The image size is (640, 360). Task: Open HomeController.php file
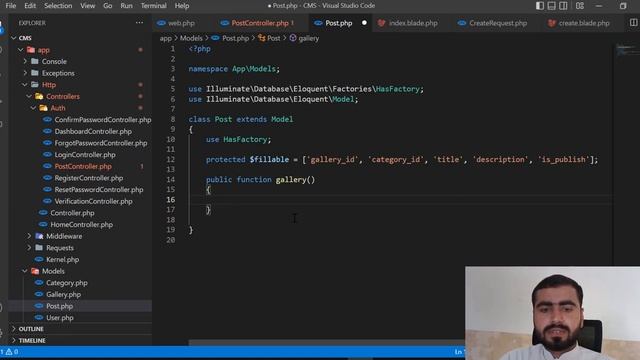point(82,224)
